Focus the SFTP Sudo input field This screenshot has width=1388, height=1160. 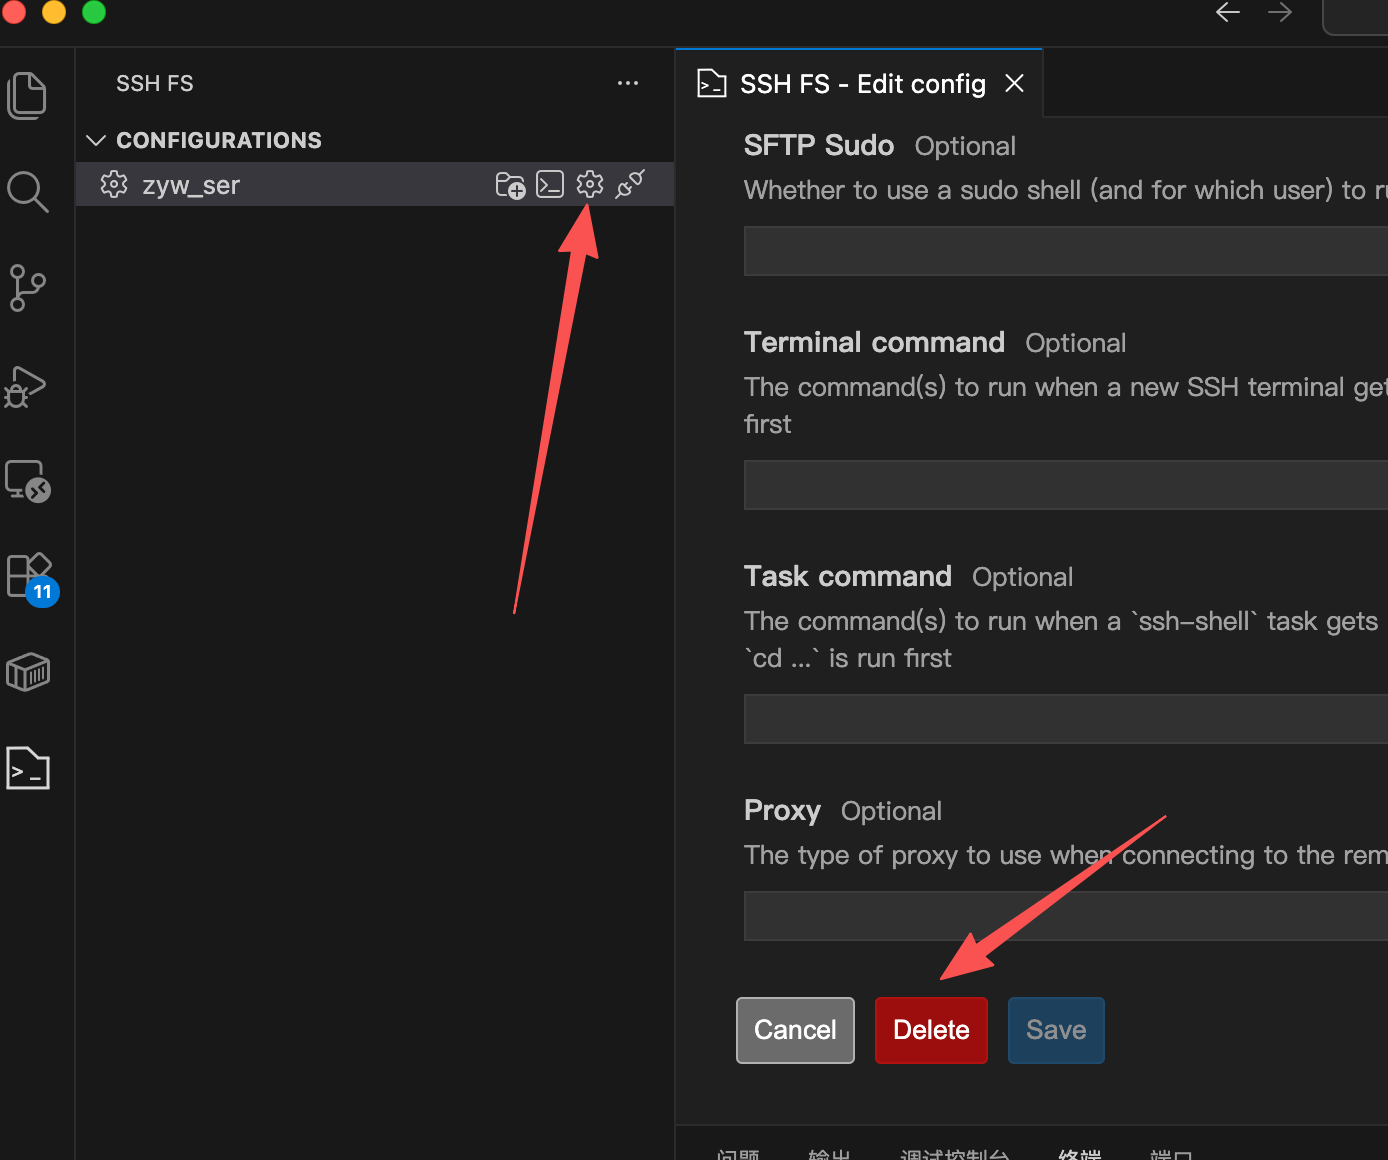pyautogui.click(x=1066, y=250)
